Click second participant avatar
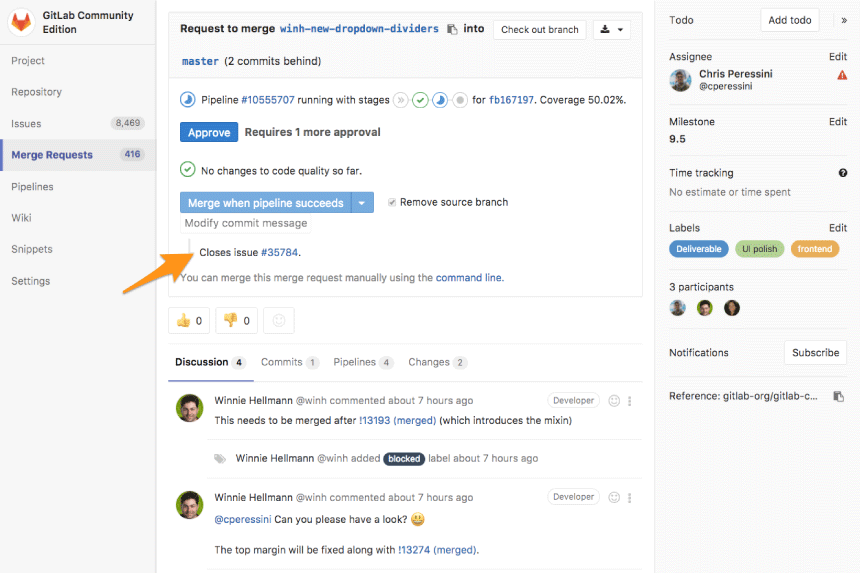 pos(705,308)
